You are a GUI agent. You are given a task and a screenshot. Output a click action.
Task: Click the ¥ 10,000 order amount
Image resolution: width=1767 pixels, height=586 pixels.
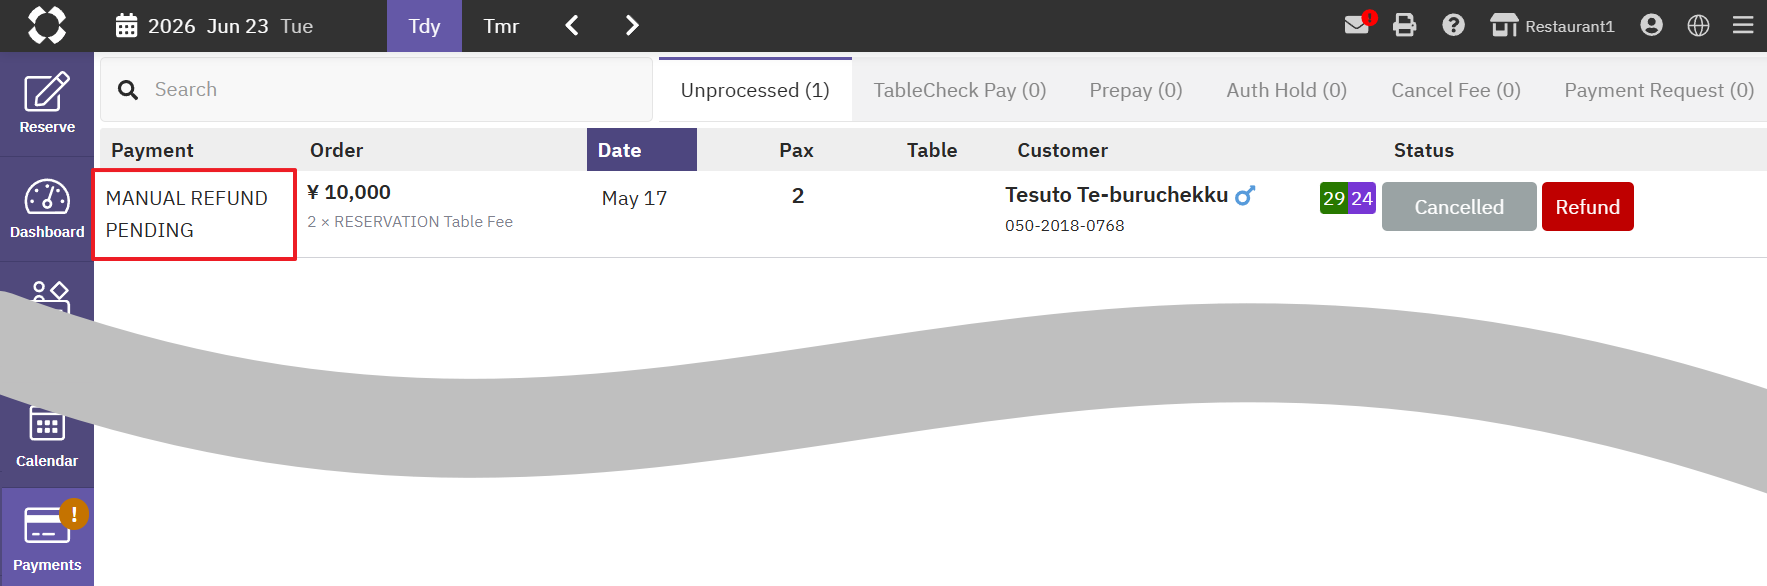[349, 192]
